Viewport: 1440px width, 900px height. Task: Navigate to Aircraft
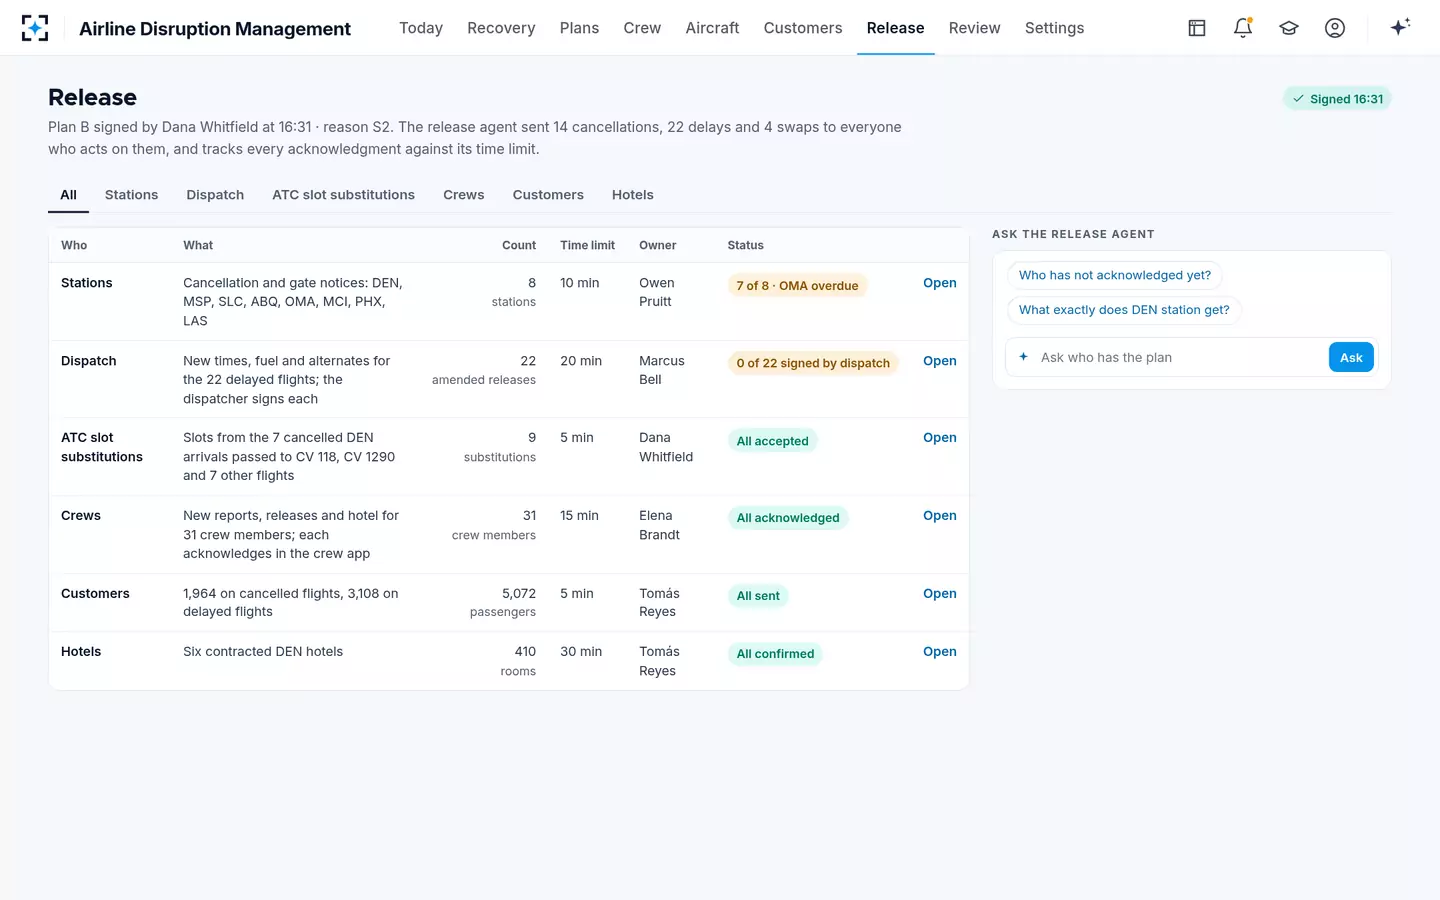tap(712, 28)
